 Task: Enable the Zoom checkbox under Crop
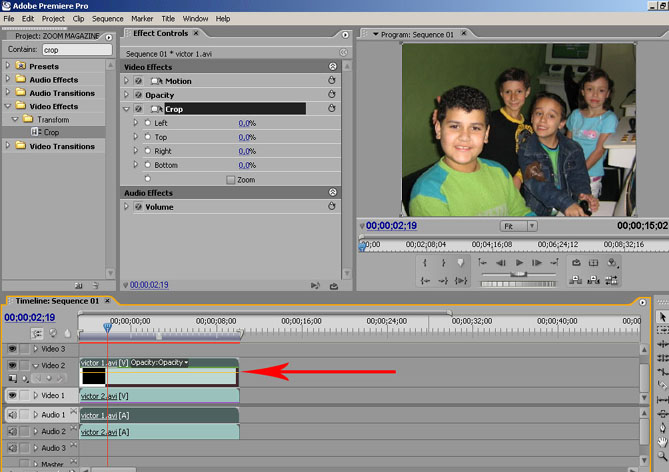coord(231,180)
